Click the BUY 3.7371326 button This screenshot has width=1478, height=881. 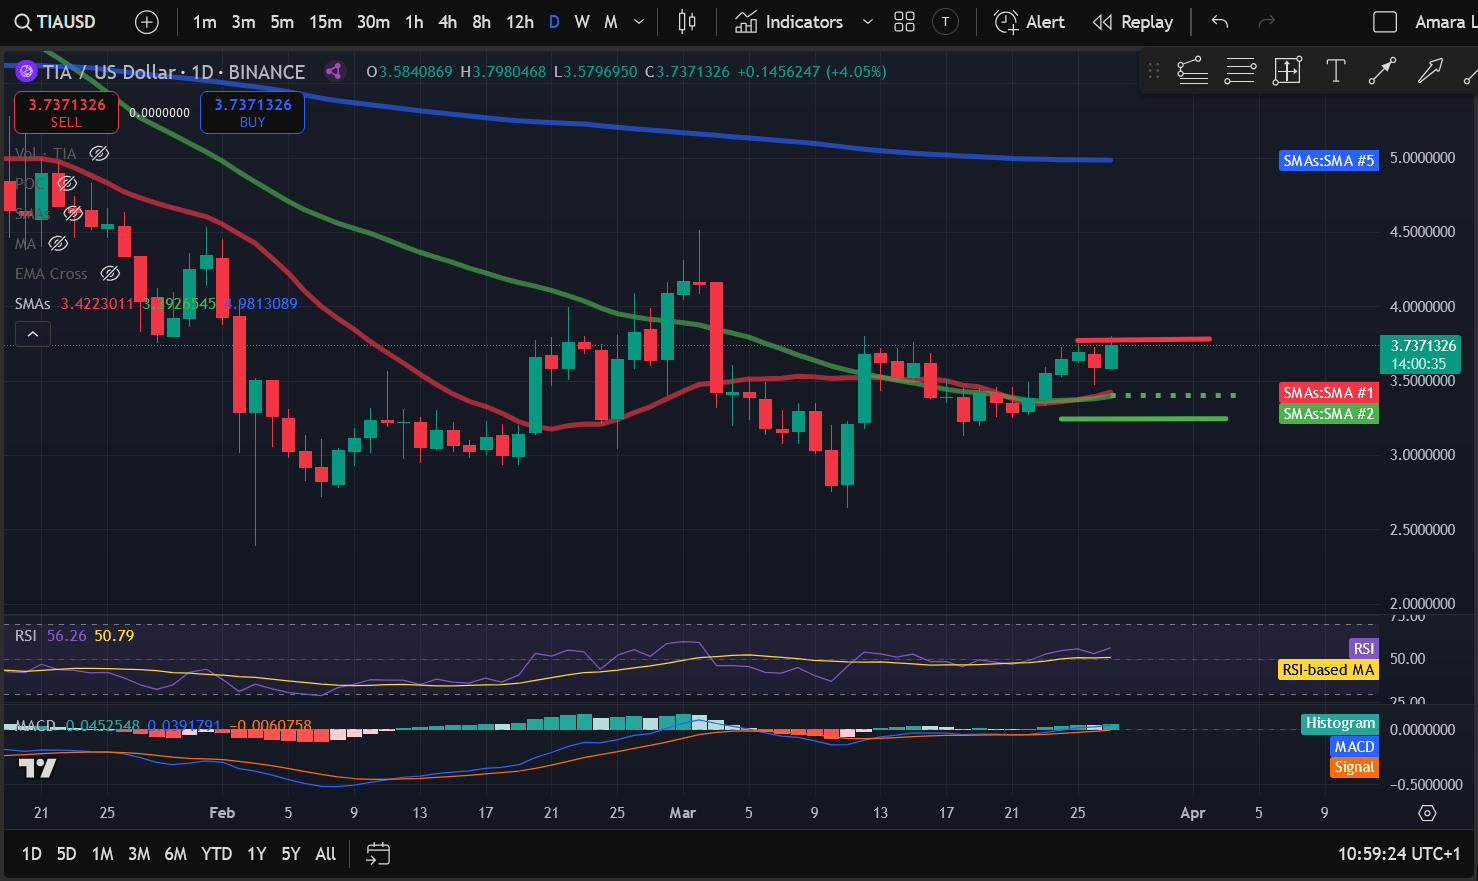point(252,112)
